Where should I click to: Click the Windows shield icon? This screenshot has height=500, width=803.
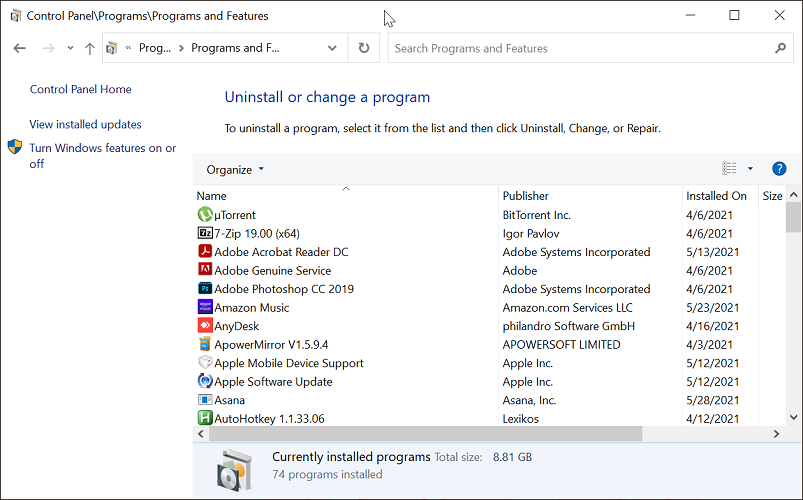click(x=15, y=147)
